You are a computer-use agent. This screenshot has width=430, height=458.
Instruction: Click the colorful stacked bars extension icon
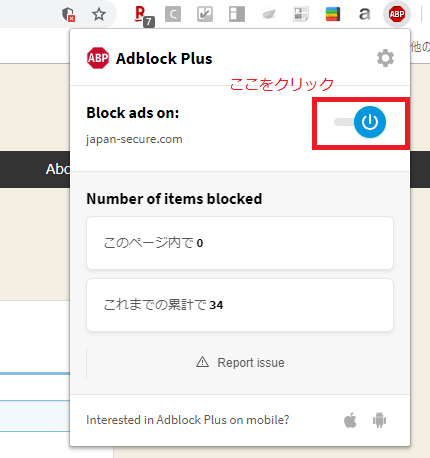click(333, 14)
